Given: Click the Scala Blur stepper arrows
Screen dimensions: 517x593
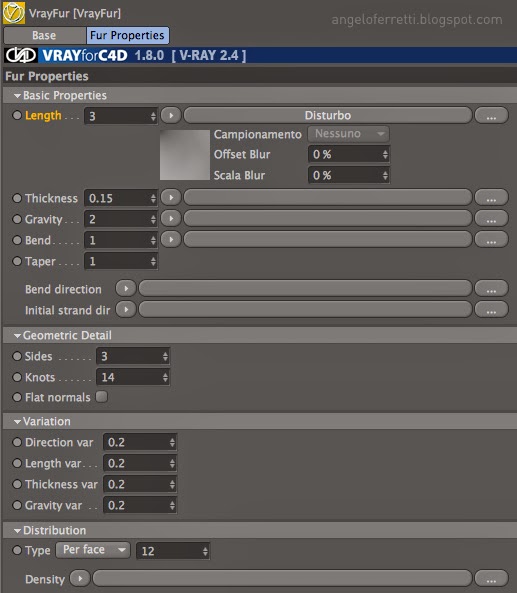Looking at the screenshot, I should (x=385, y=175).
